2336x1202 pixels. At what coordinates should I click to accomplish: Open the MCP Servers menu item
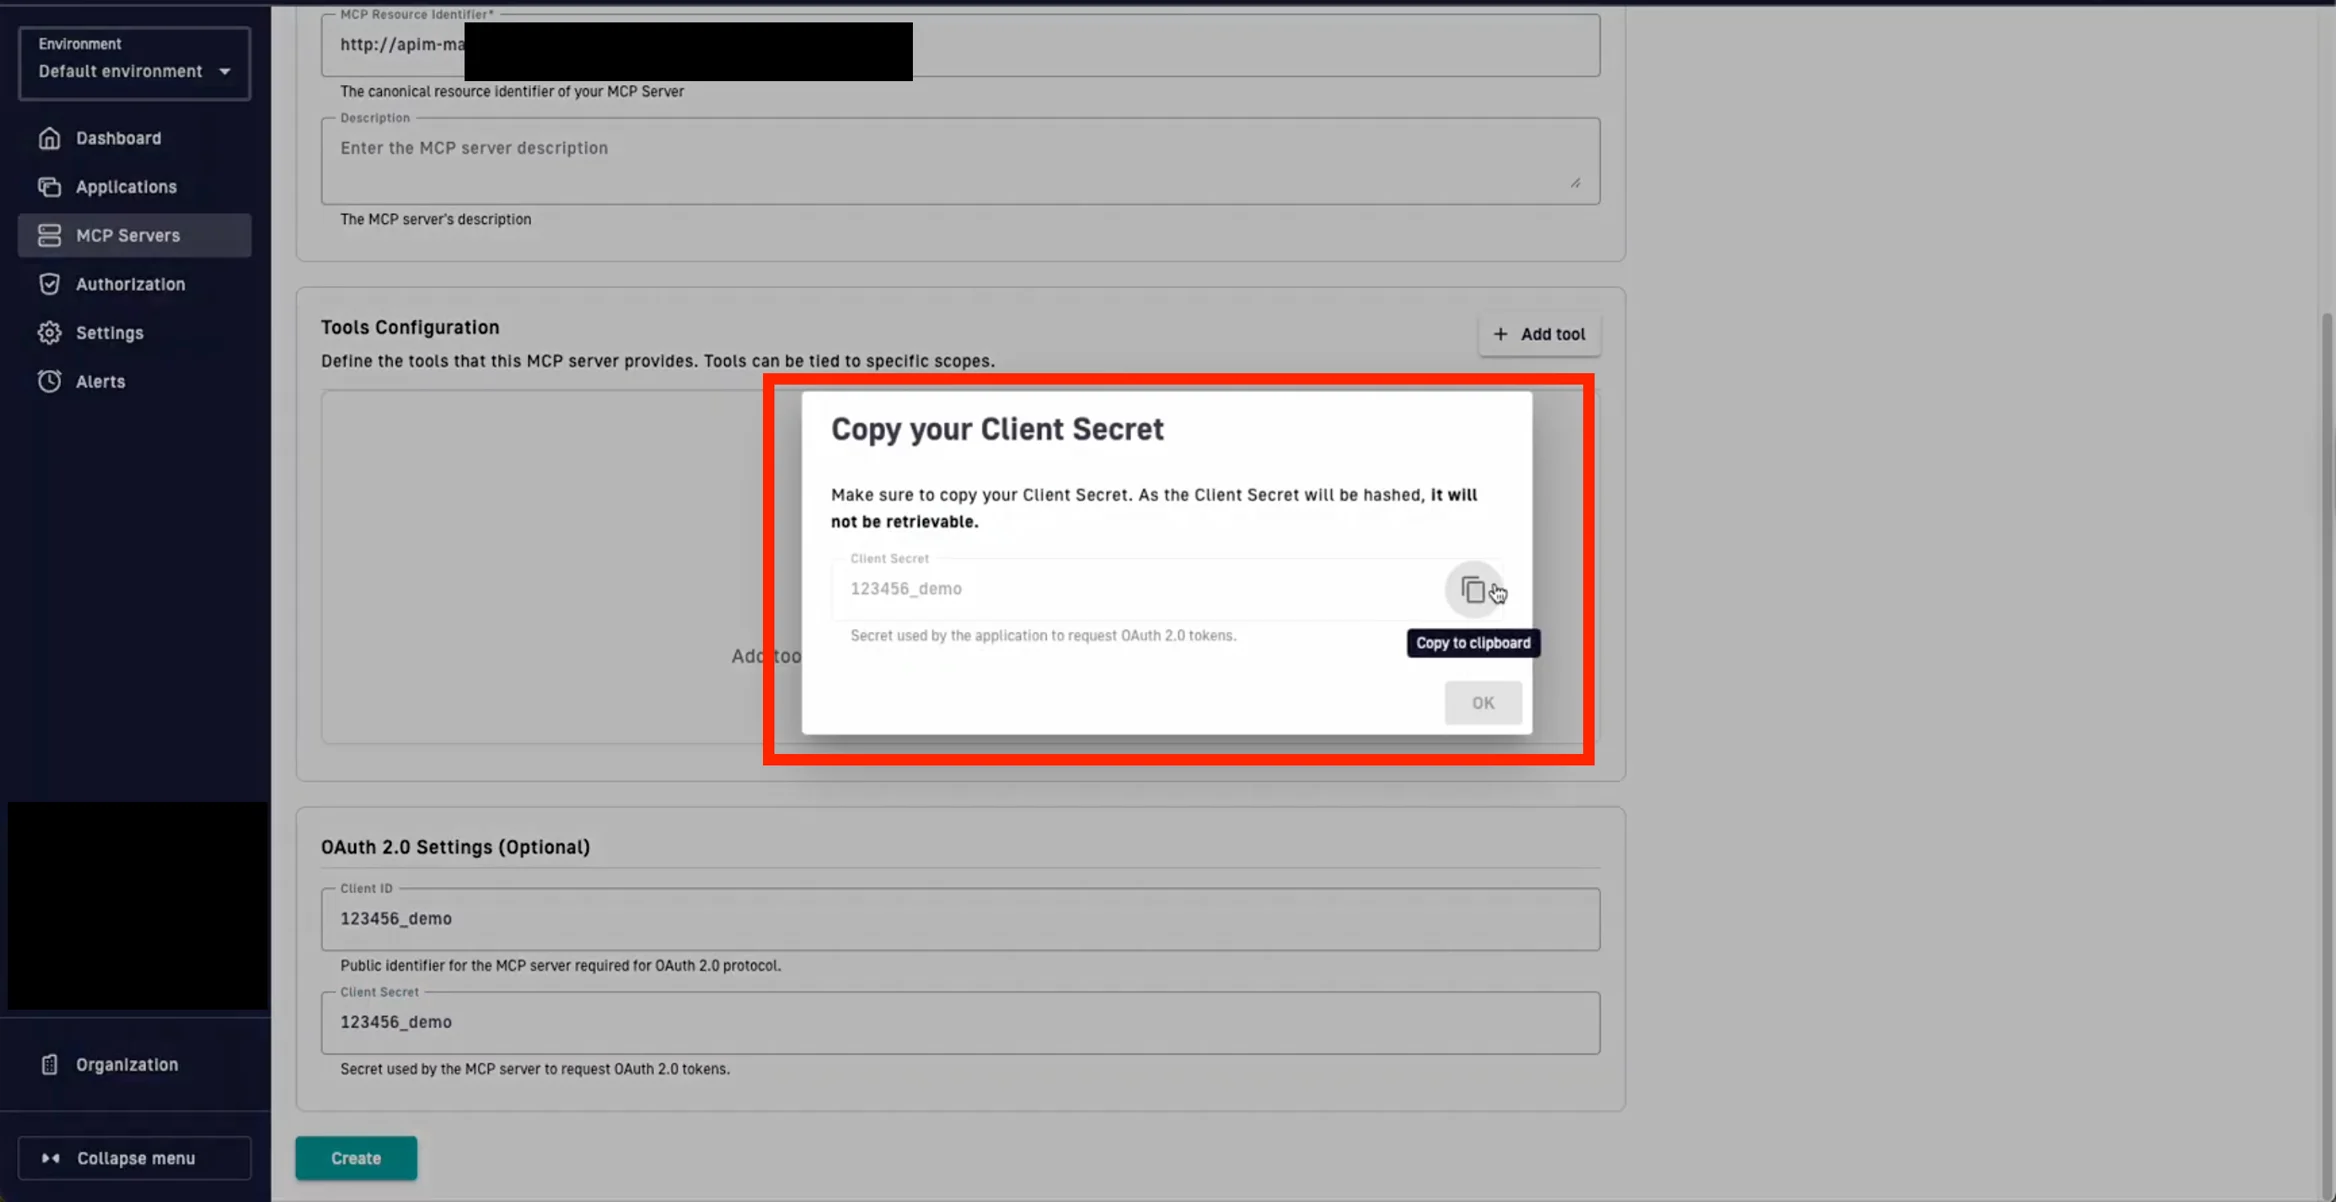click(x=128, y=235)
